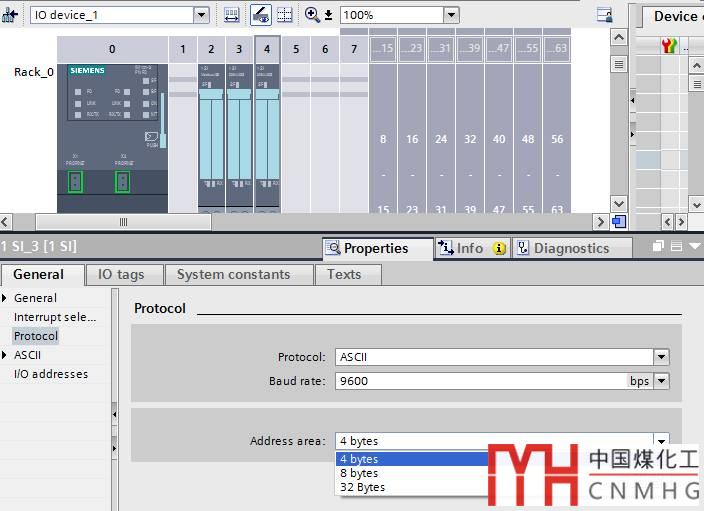Select the SI module in slot 4
Screen dimensions: 704x511
[268, 138]
